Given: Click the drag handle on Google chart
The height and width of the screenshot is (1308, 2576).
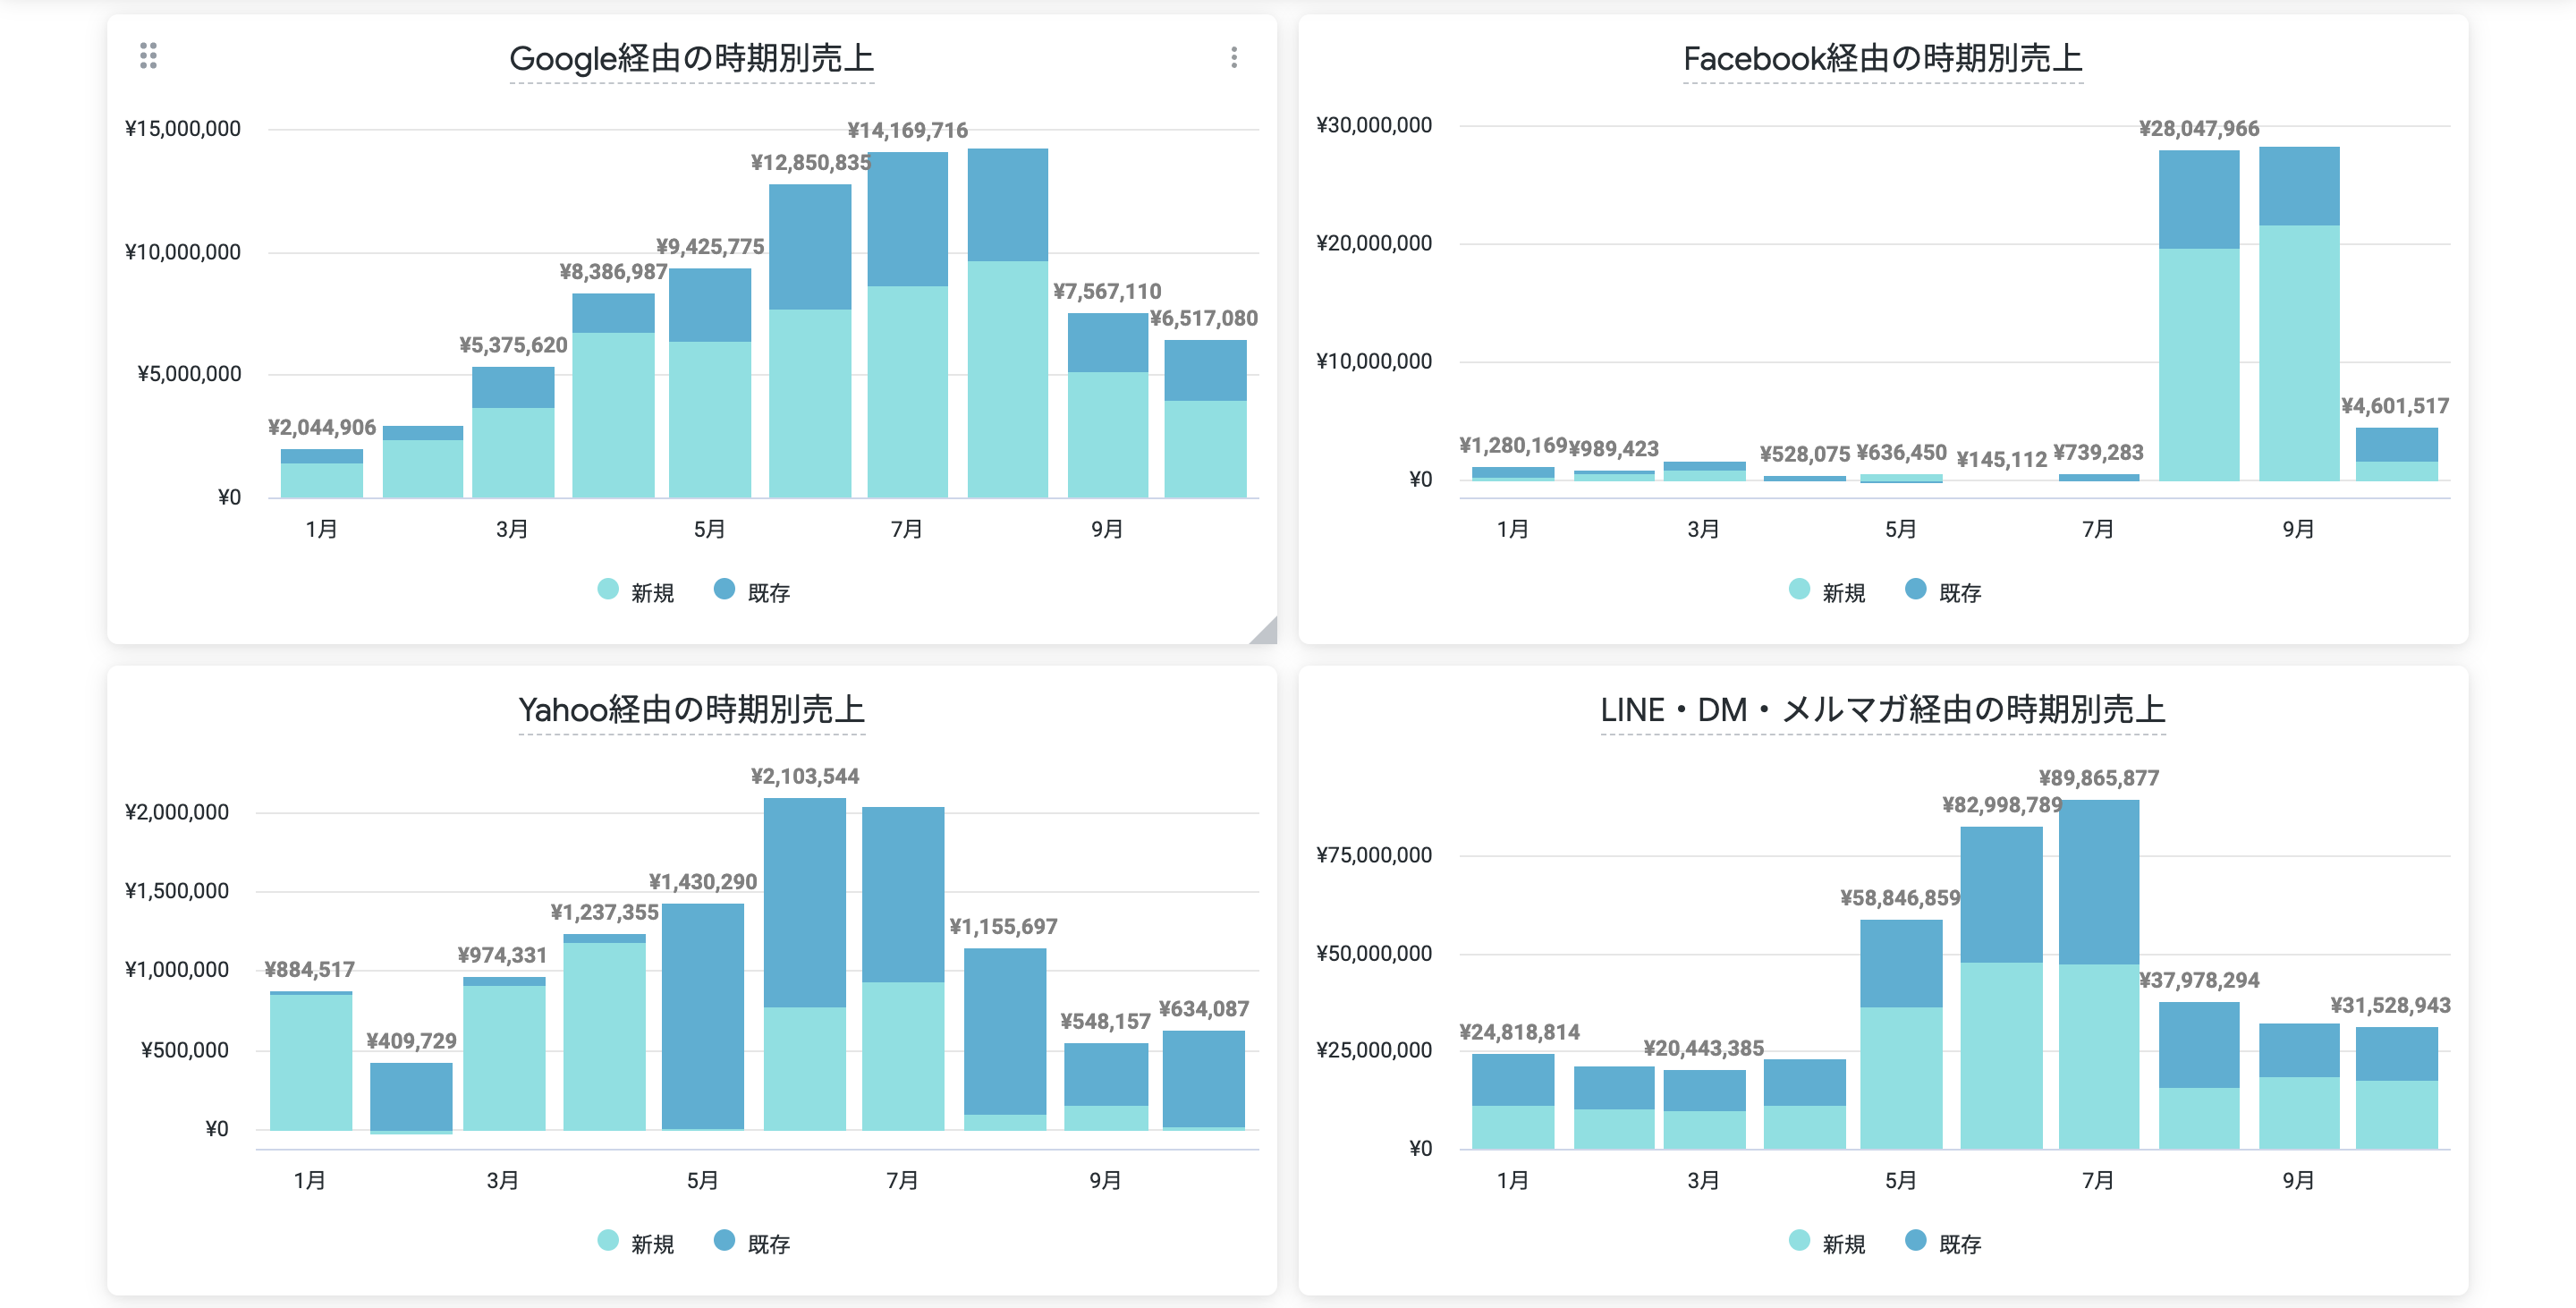Looking at the screenshot, I should point(148,56).
